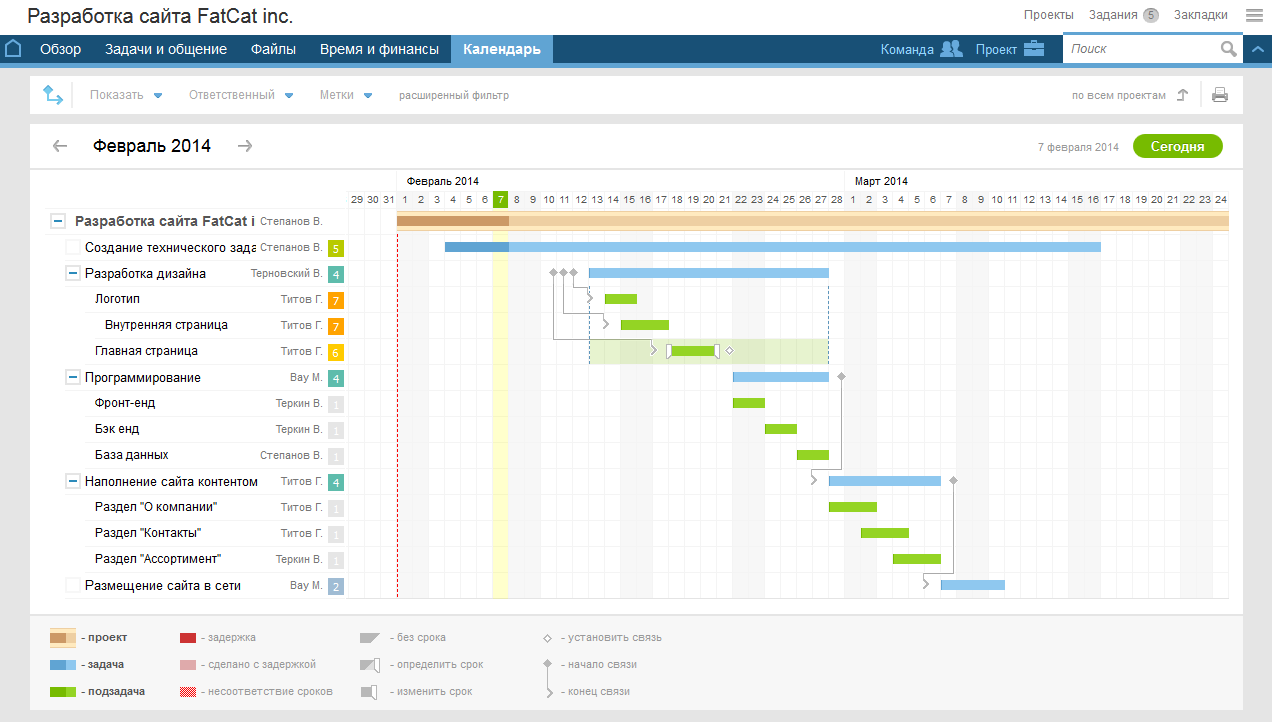This screenshot has height=722, width=1272.
Task: Open the Ответственный dropdown filter
Action: pyautogui.click(x=240, y=96)
